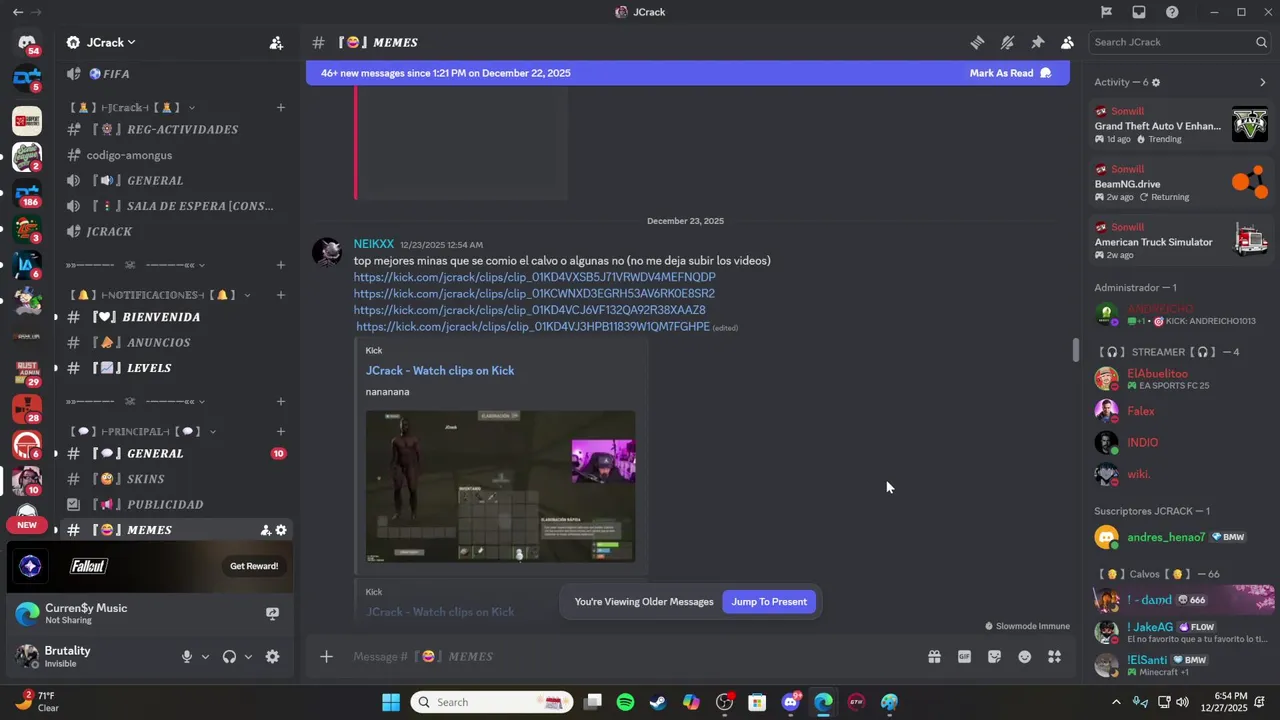1280x720 pixels.
Task: Open Direct Messages home icon
Action: tap(27, 43)
